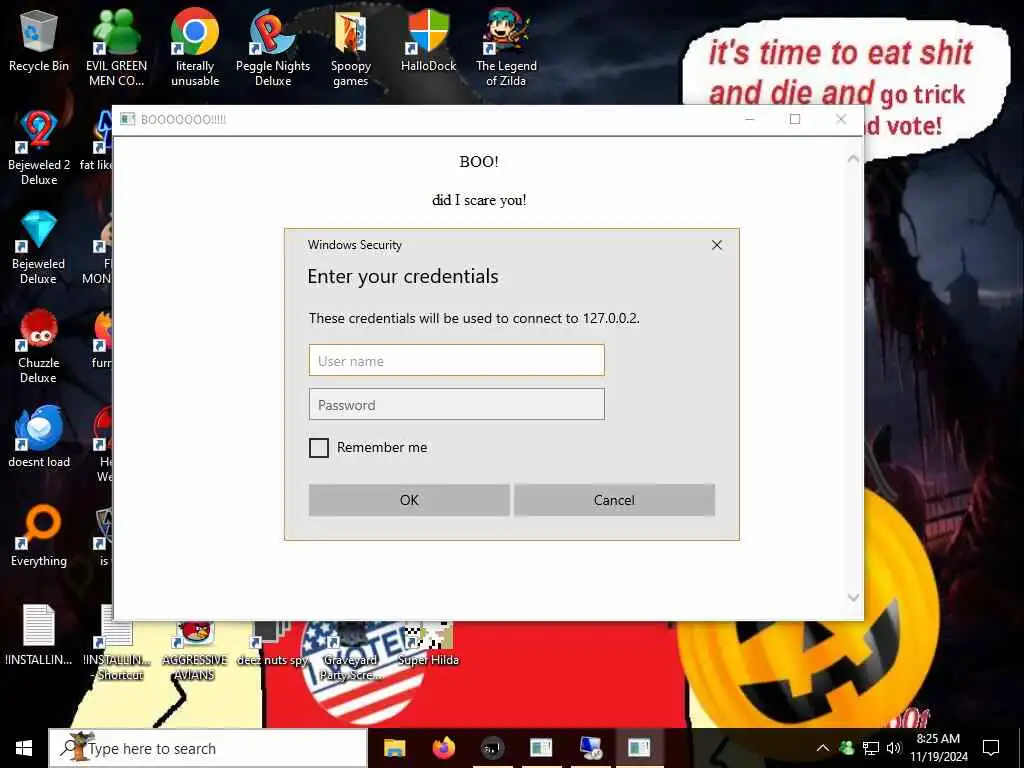This screenshot has width=1024, height=768.
Task: Open the volume speaker tray icon
Action: click(893, 748)
